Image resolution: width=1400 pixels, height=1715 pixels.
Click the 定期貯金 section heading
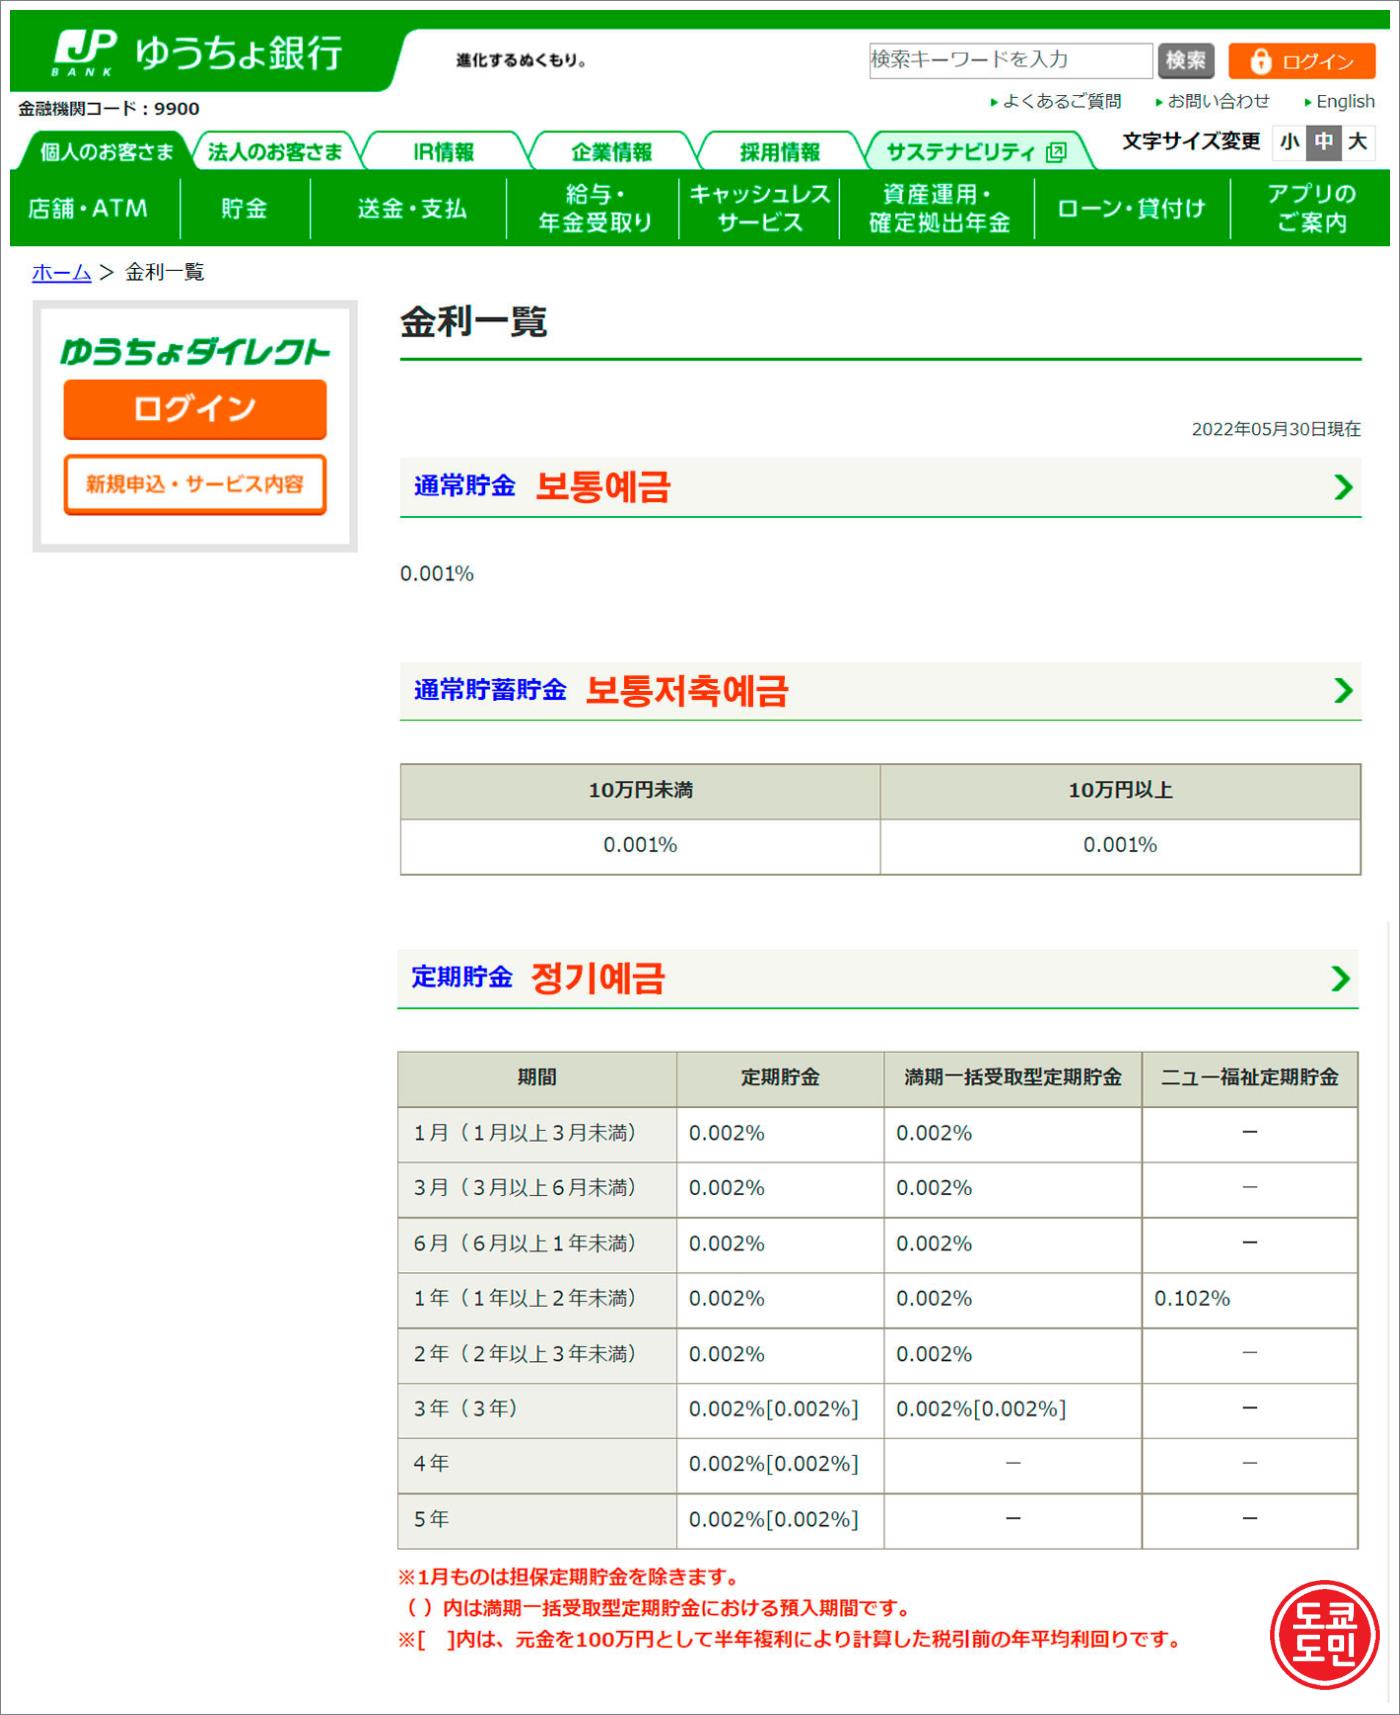coord(462,976)
